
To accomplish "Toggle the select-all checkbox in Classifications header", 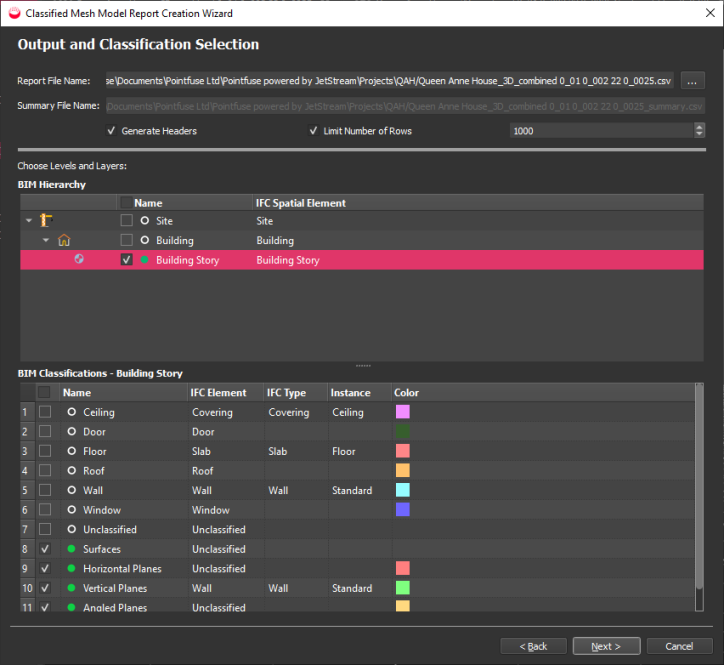I will coord(44,392).
